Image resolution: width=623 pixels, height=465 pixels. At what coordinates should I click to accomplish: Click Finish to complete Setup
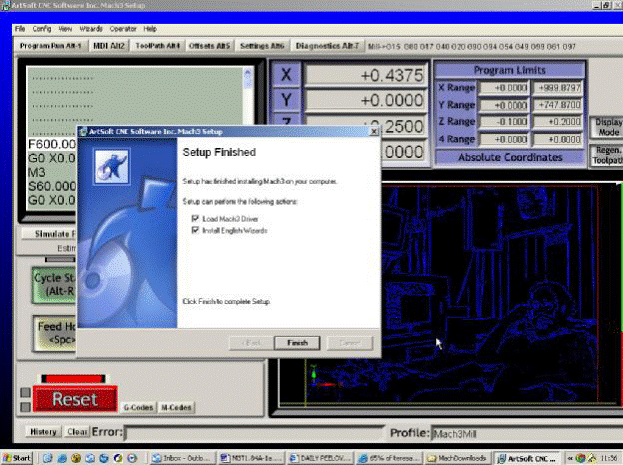(x=297, y=343)
